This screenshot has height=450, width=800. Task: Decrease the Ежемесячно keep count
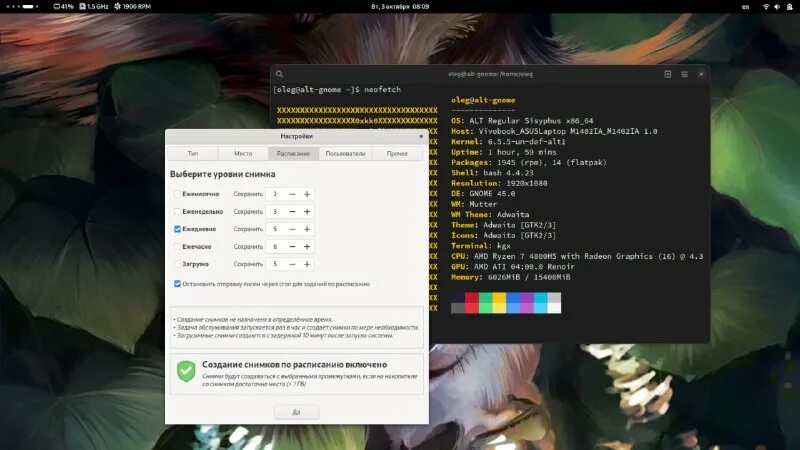click(292, 194)
